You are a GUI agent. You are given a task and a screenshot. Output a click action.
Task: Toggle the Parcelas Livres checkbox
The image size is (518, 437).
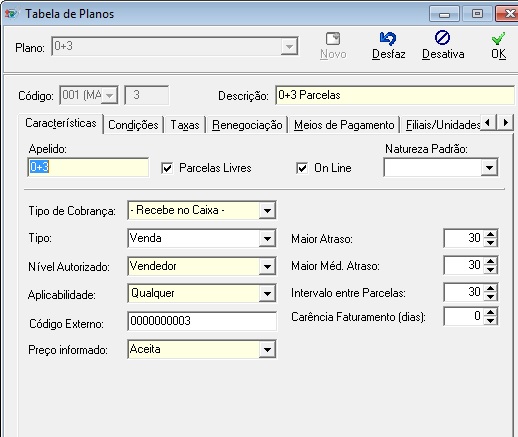(167, 168)
